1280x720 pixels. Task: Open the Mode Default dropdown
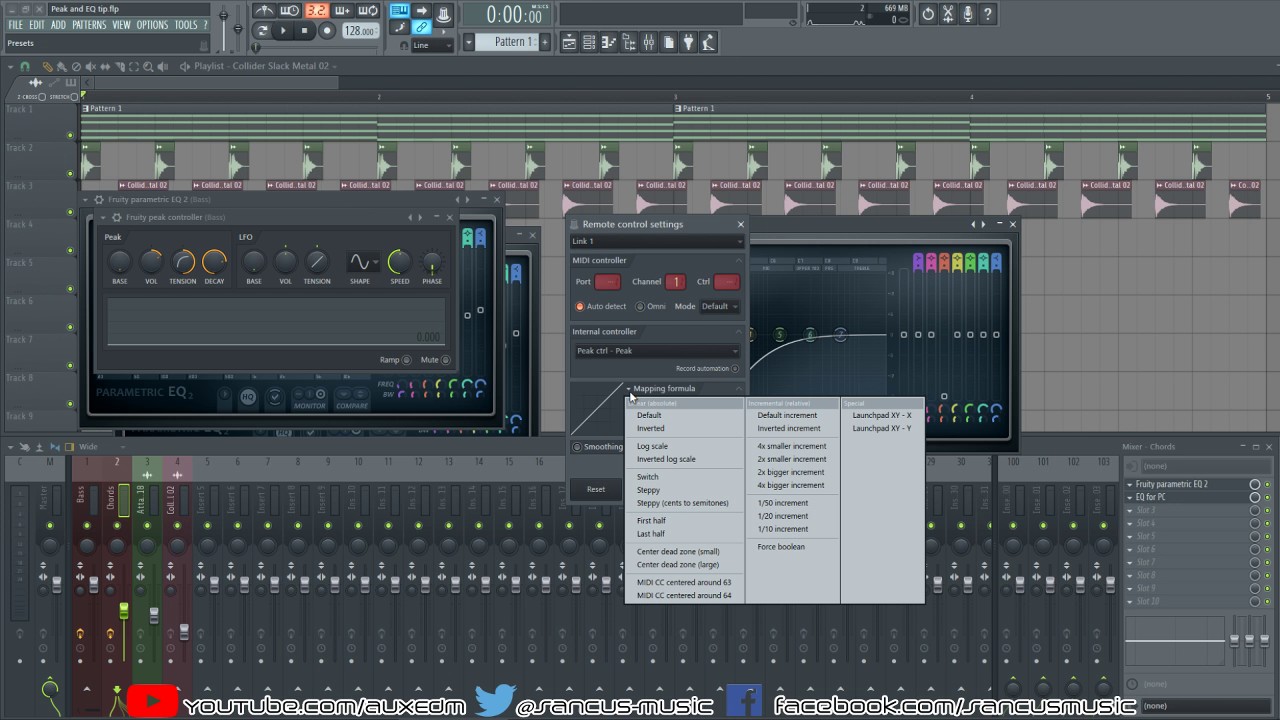[x=719, y=306]
